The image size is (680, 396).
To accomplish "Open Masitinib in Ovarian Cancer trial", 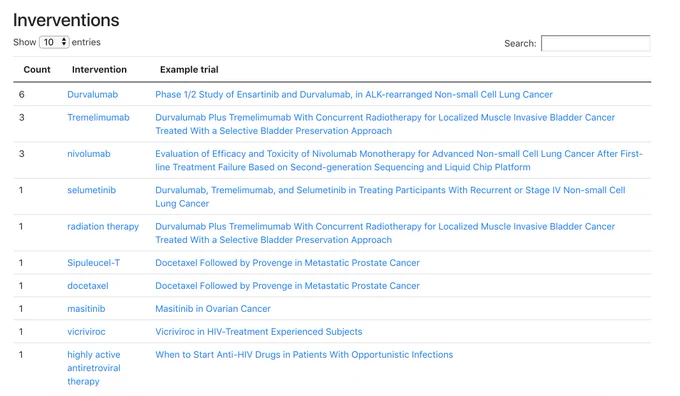I will point(213,309).
